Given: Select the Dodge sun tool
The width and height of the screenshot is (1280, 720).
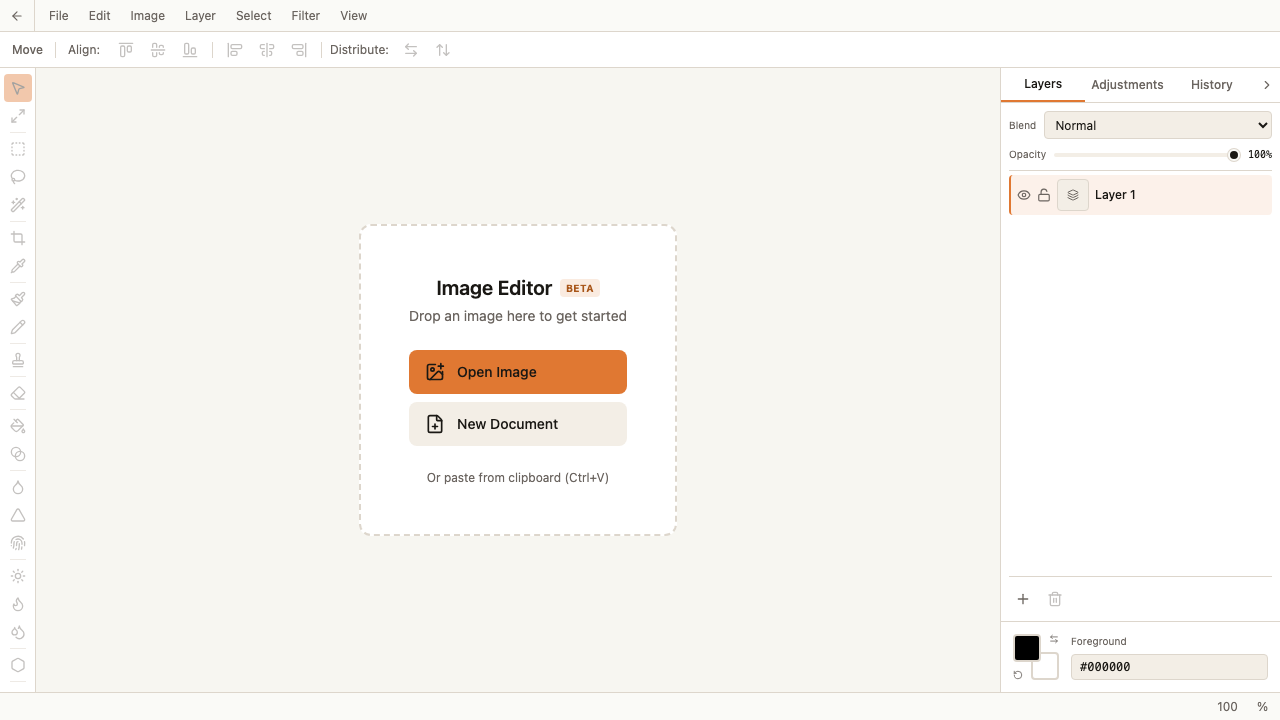Looking at the screenshot, I should pos(18,576).
